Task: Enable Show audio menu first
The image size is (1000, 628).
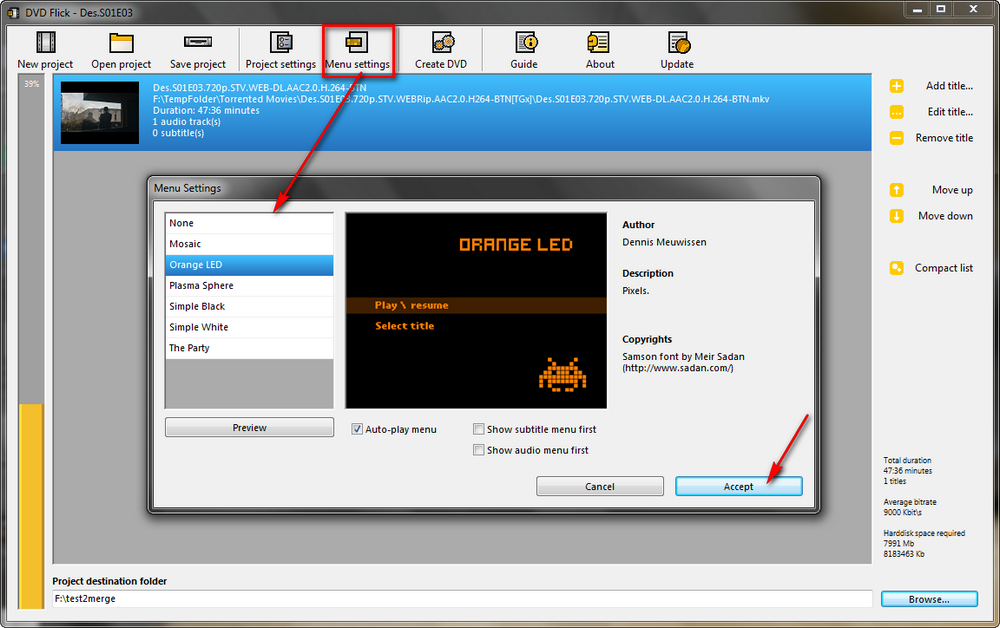Action: pos(479,450)
